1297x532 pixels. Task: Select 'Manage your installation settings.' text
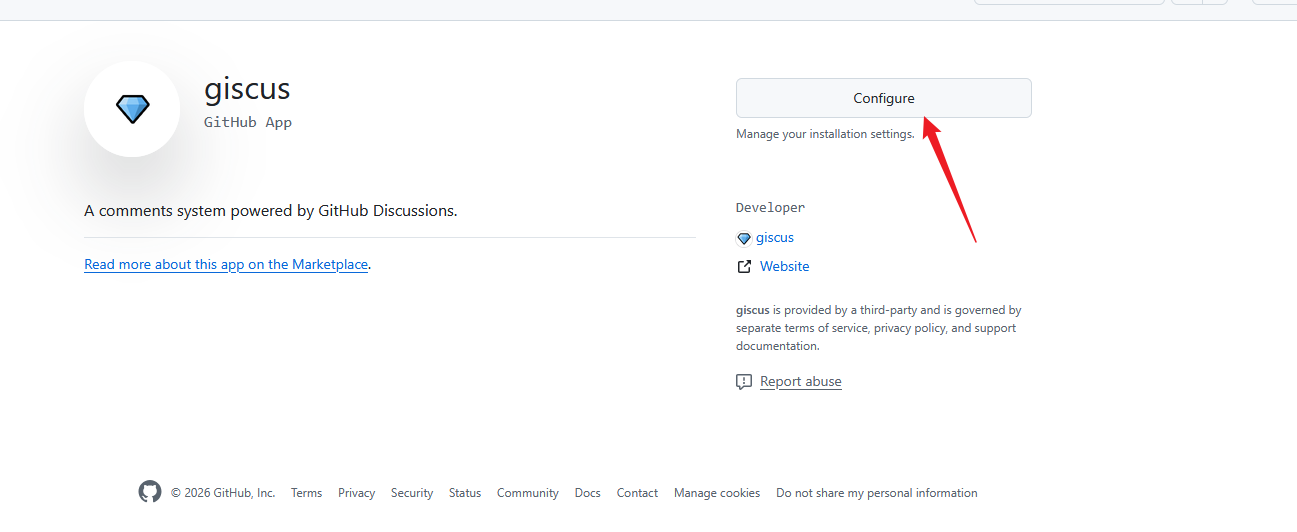pyautogui.click(x=825, y=134)
